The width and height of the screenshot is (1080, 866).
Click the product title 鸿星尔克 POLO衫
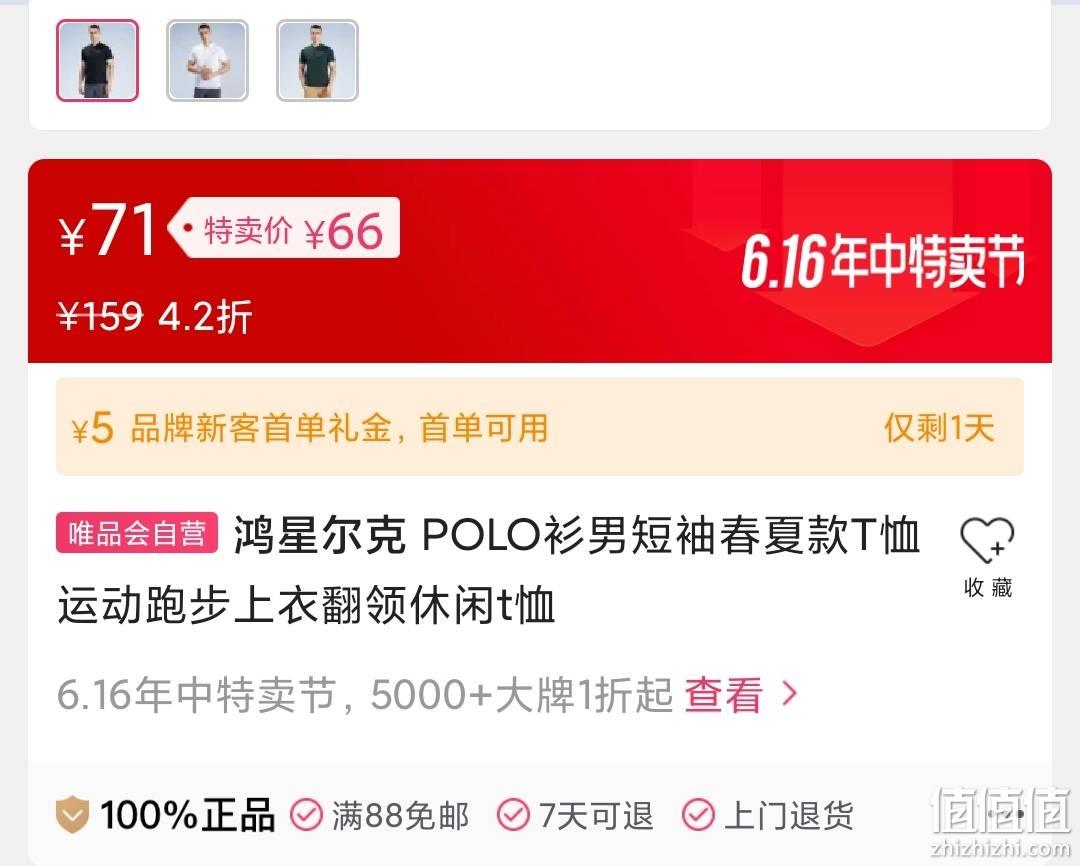pyautogui.click(x=488, y=570)
